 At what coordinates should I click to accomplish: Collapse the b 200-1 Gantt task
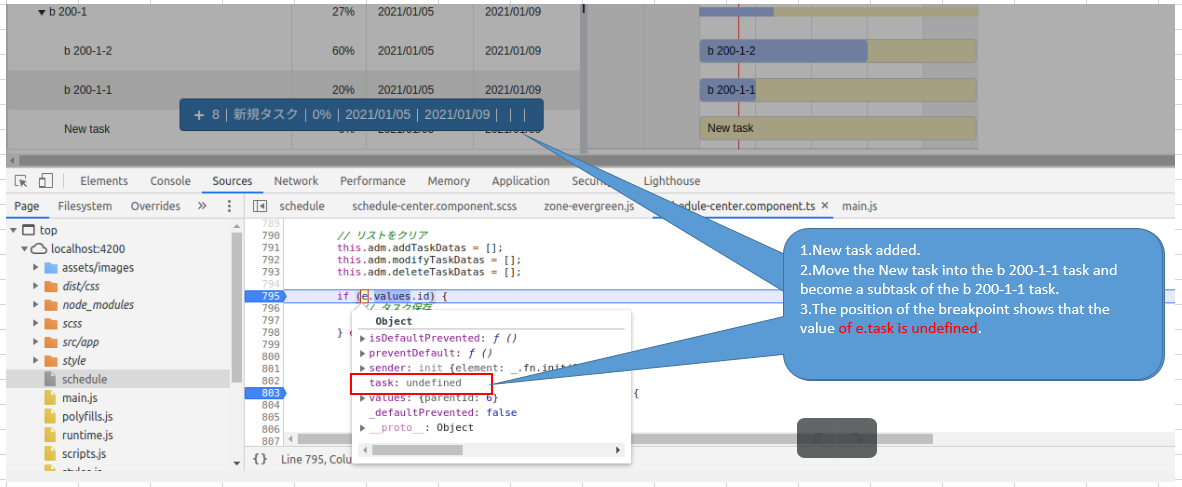[41, 13]
